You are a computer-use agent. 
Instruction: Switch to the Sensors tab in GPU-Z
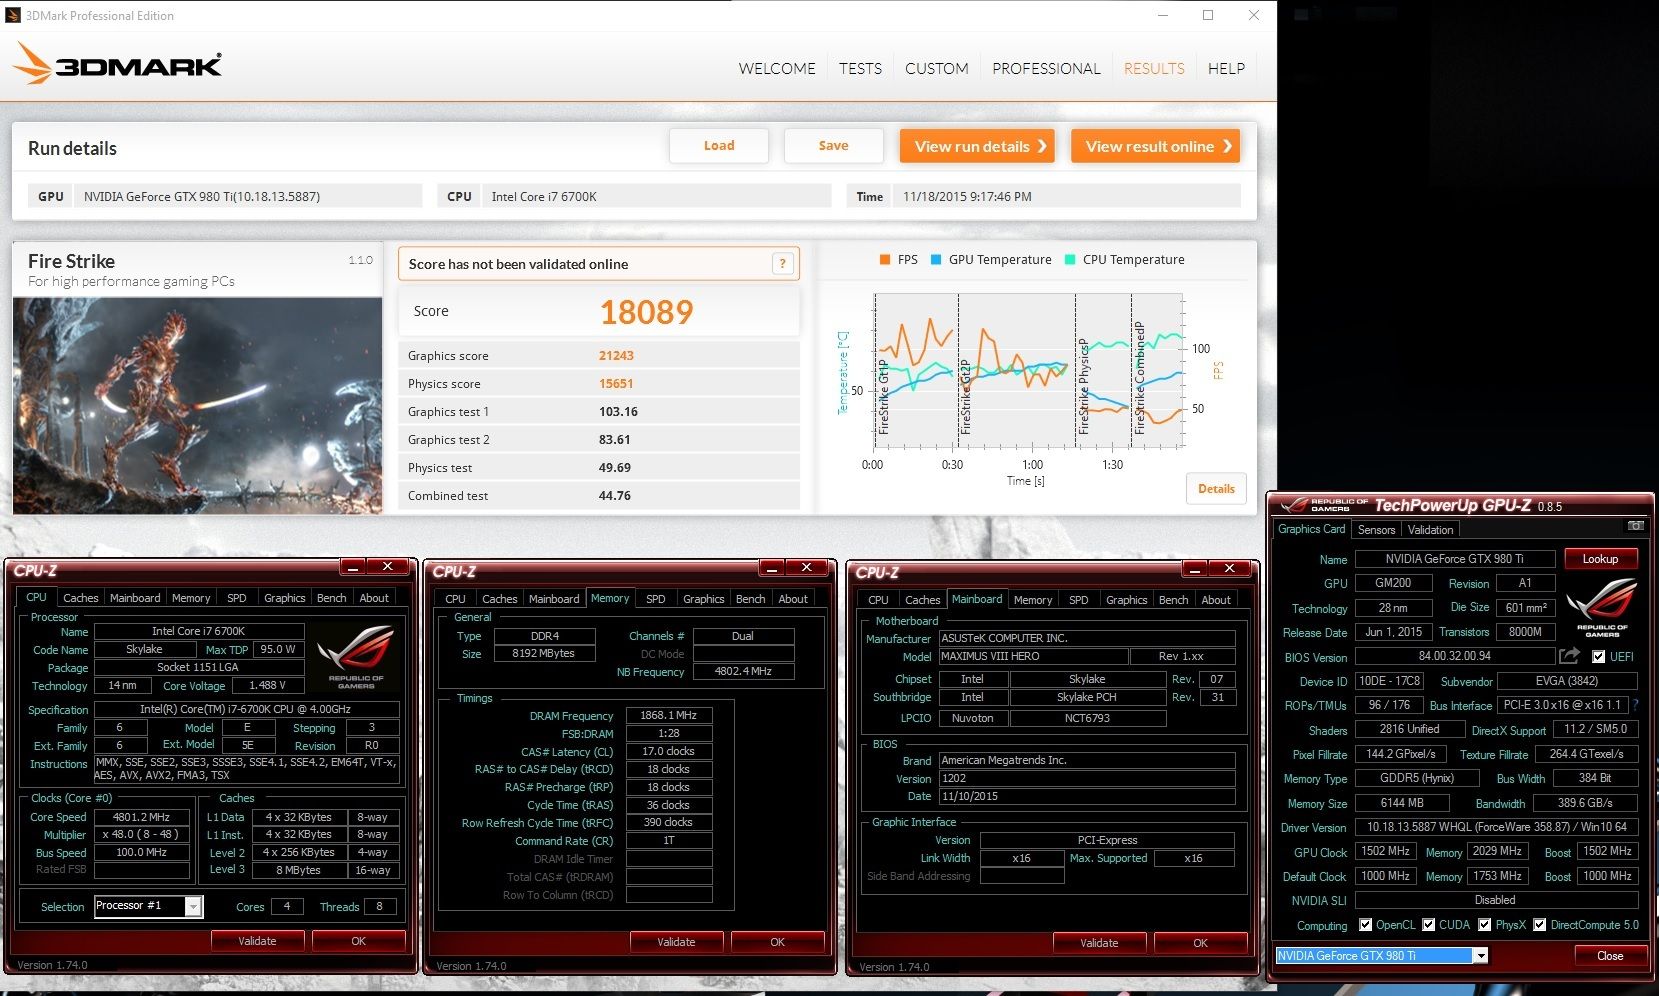pyautogui.click(x=1376, y=530)
